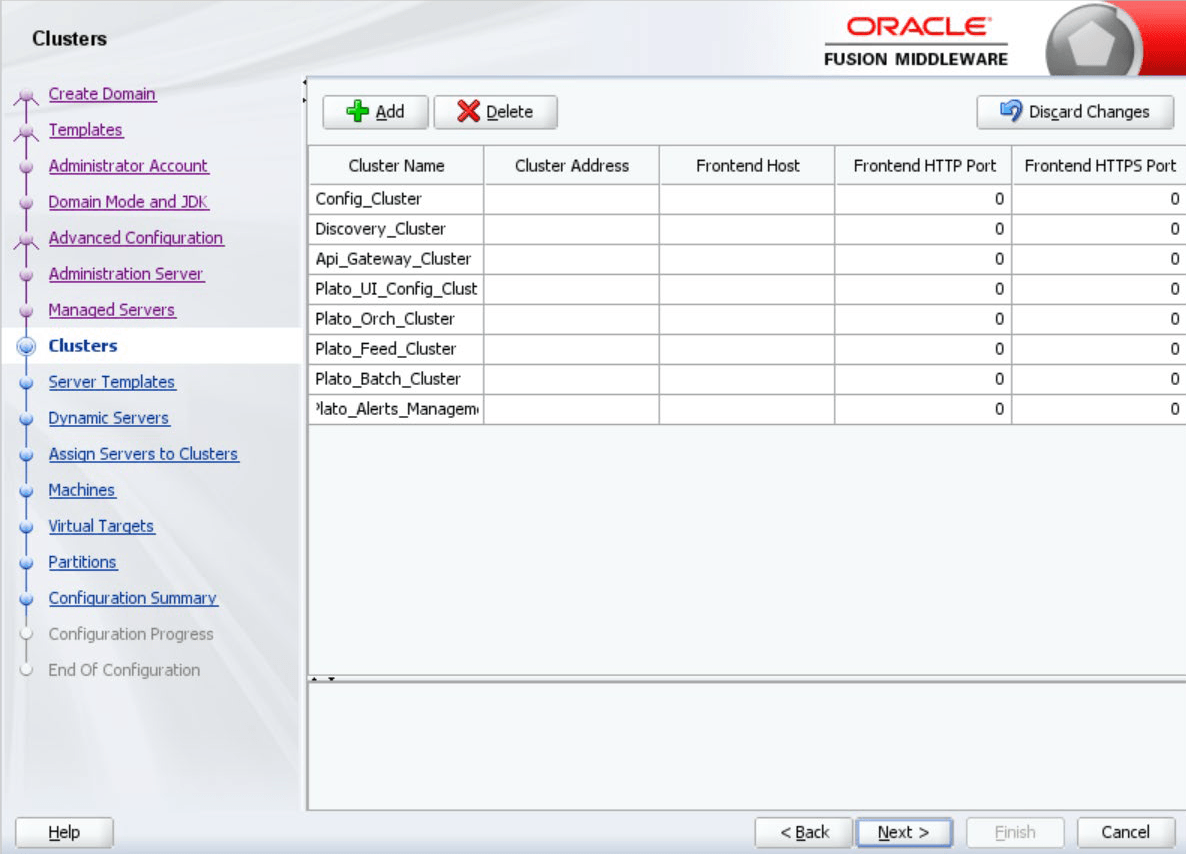Click the Configuration Summary step bullet
The width and height of the screenshot is (1186, 854).
click(x=26, y=599)
